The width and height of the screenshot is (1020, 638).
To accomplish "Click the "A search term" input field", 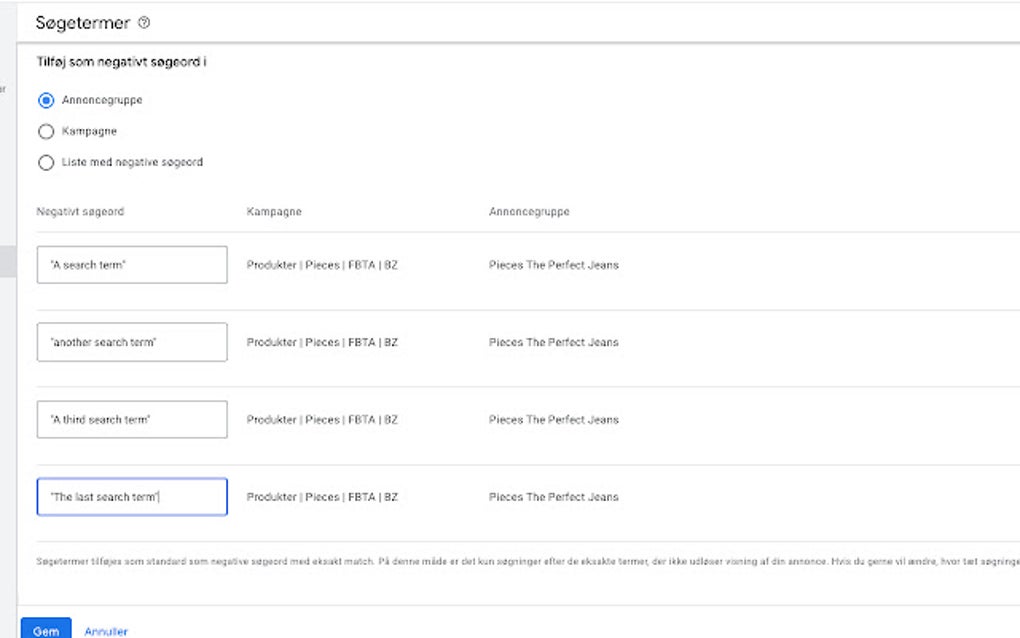I will point(132,265).
